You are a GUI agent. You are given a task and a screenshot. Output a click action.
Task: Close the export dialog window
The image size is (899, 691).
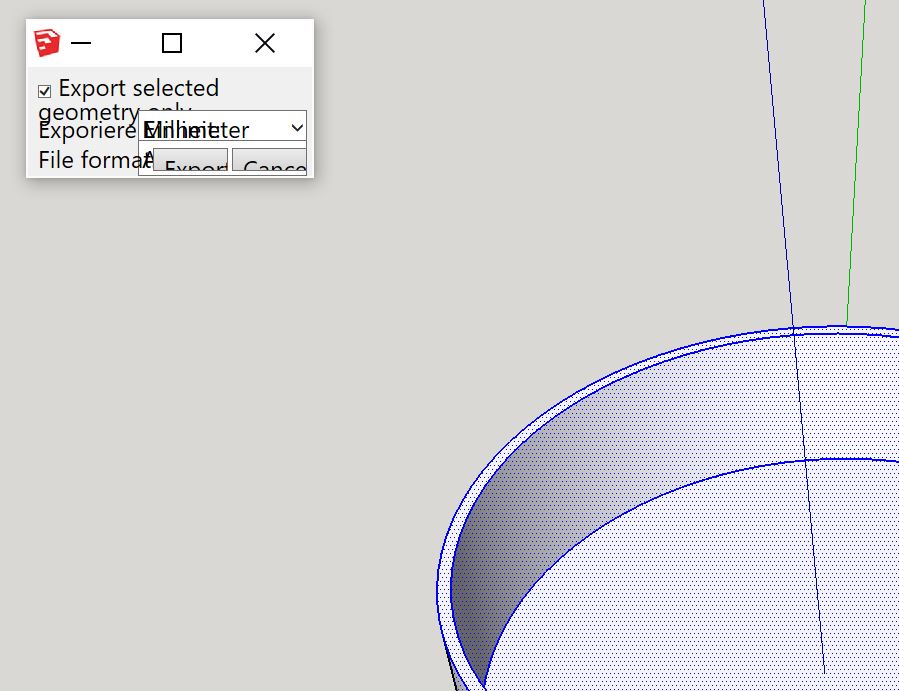click(x=264, y=43)
